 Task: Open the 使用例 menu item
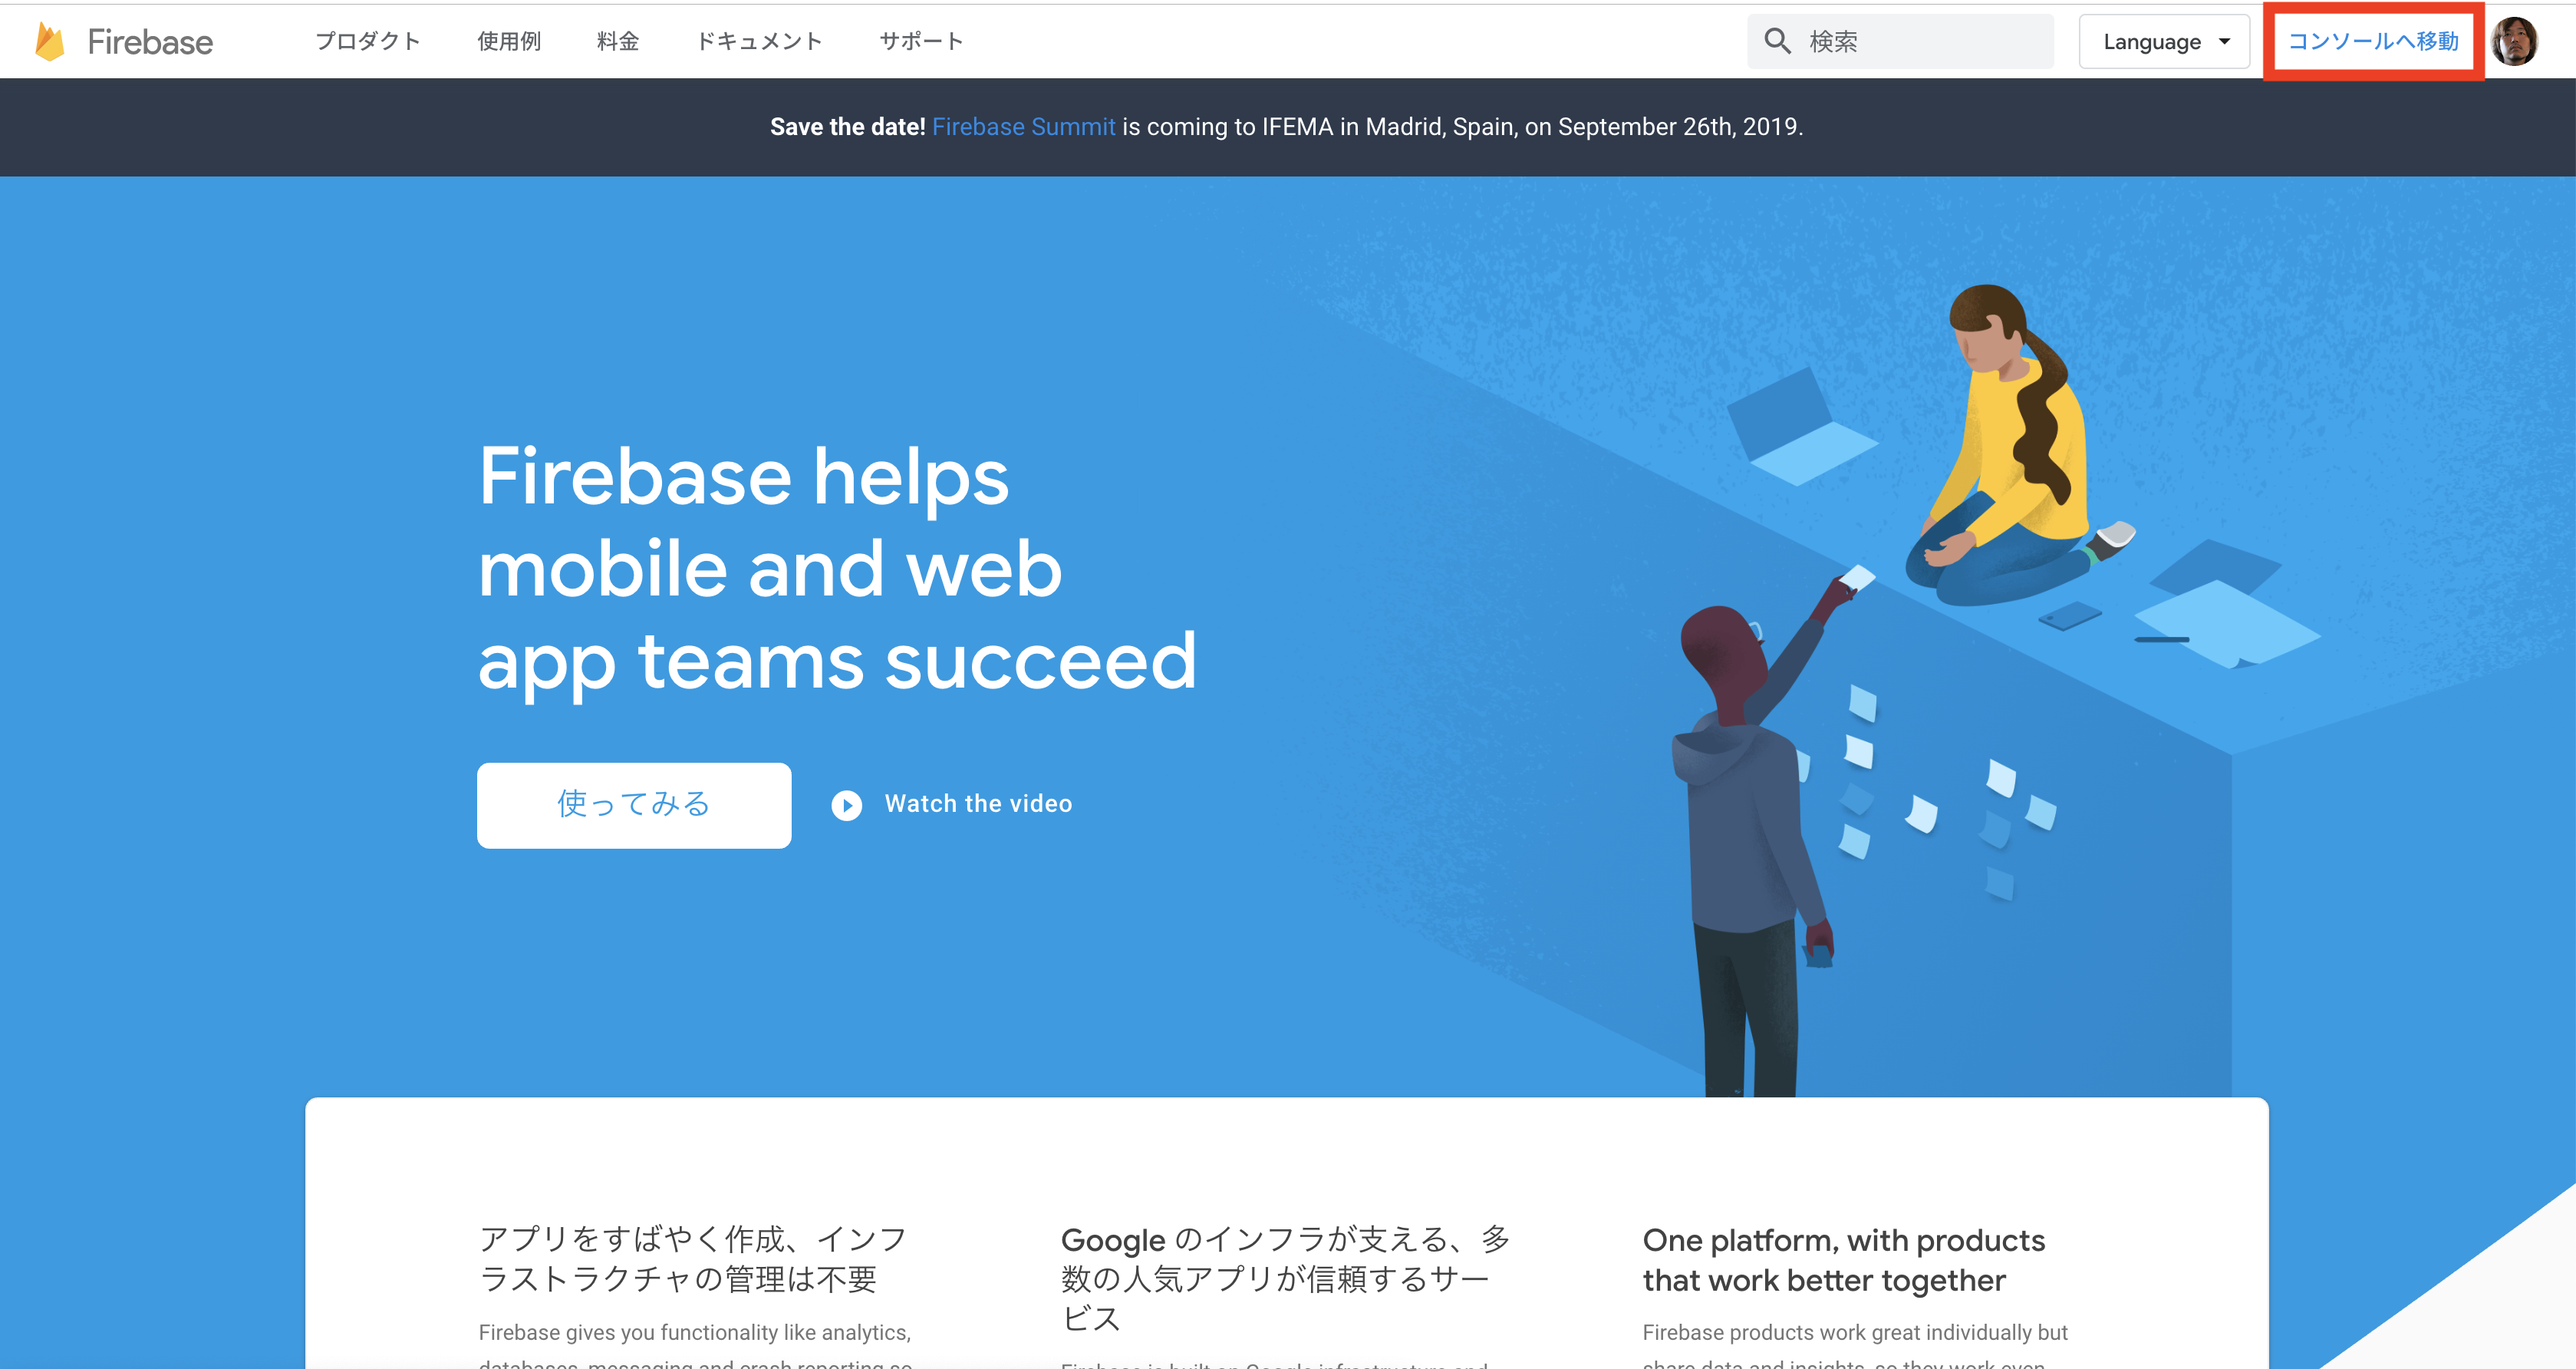(x=508, y=41)
